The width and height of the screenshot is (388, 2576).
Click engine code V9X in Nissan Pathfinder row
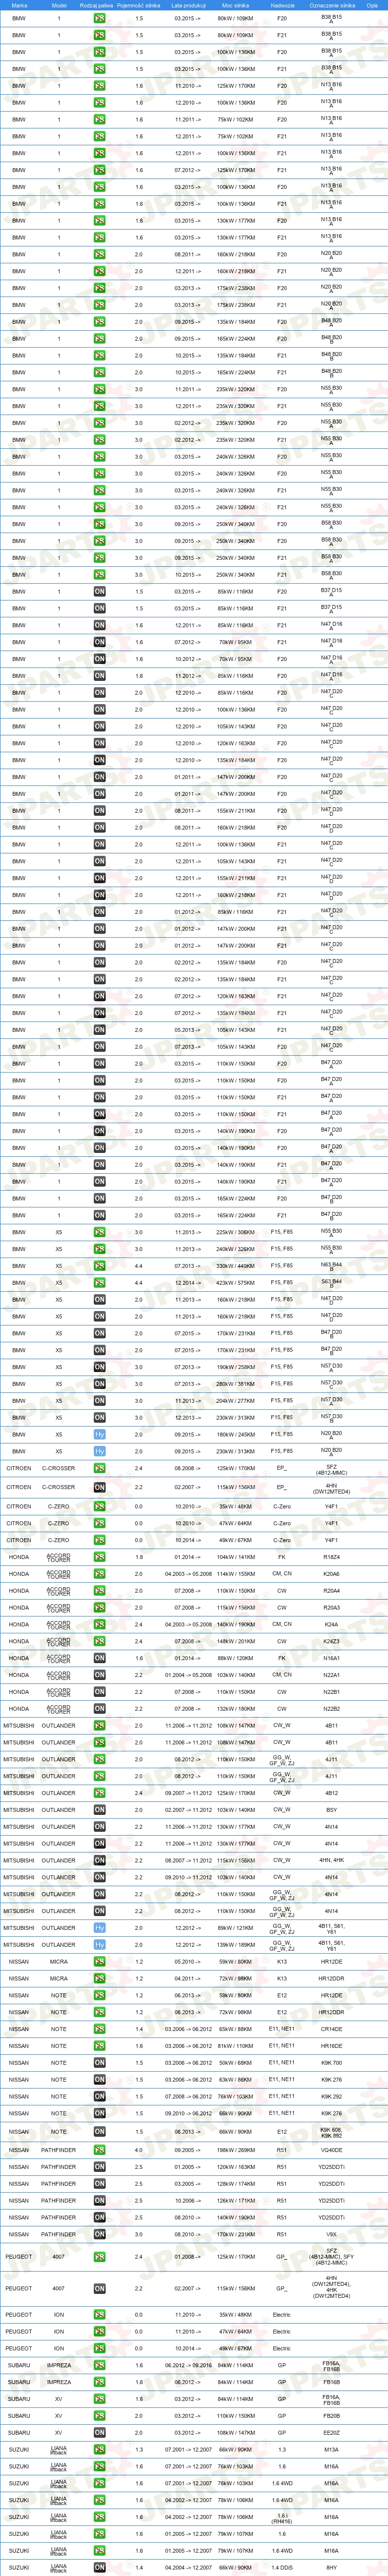coord(331,2234)
